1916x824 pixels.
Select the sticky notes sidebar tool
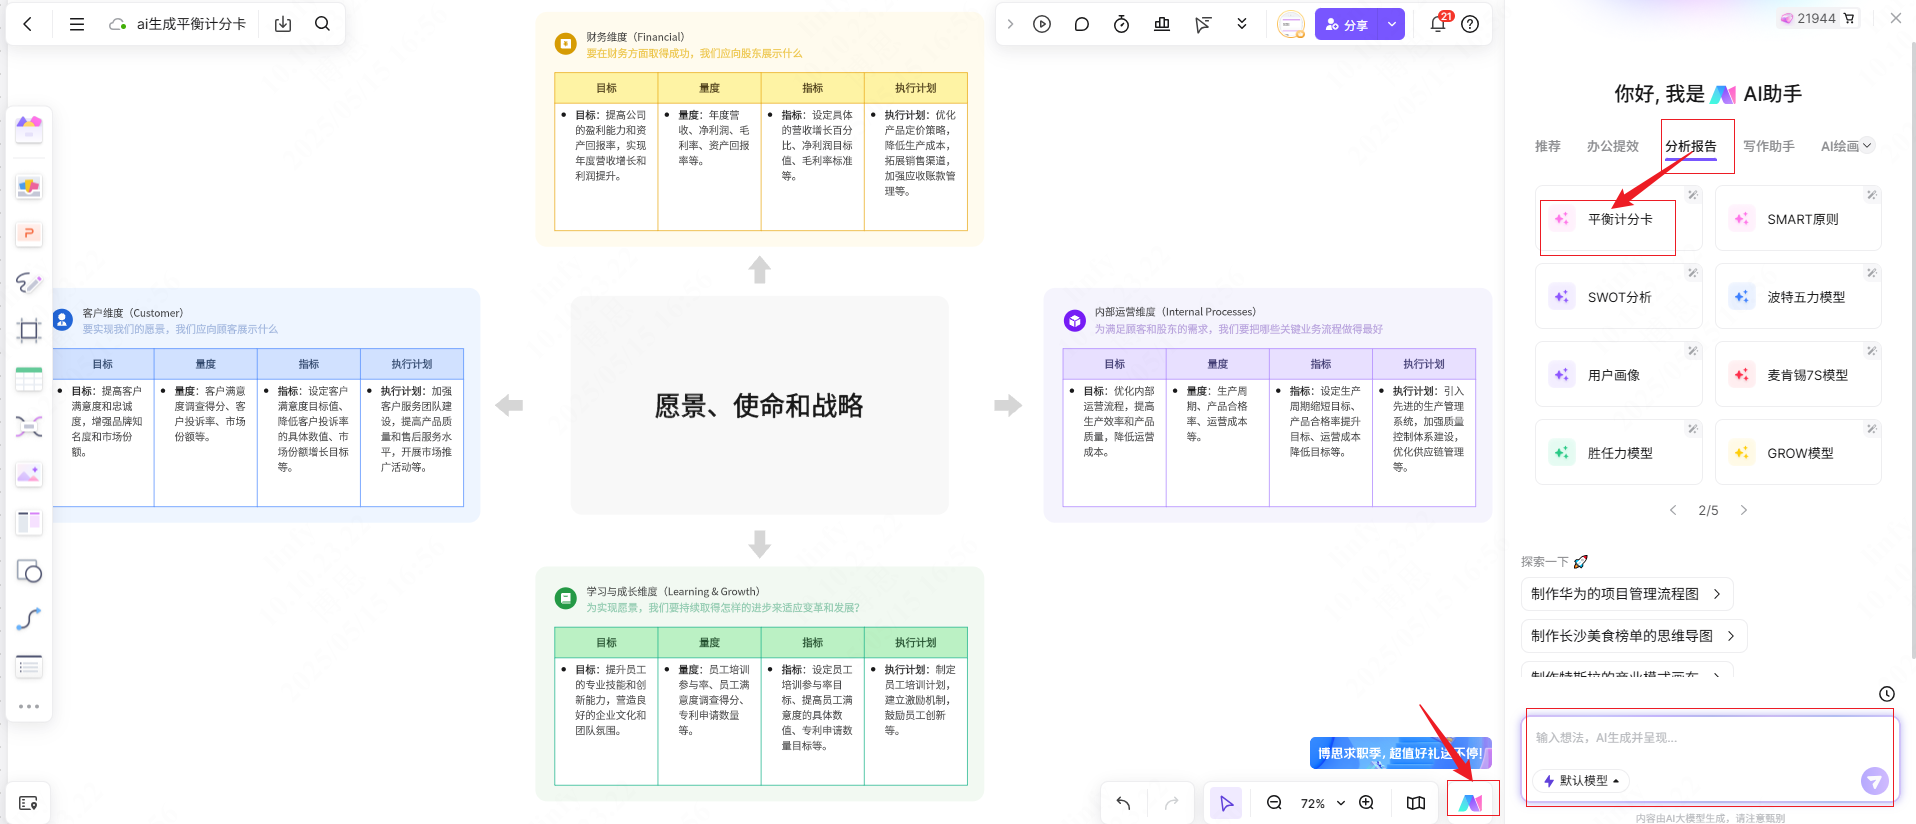29,187
